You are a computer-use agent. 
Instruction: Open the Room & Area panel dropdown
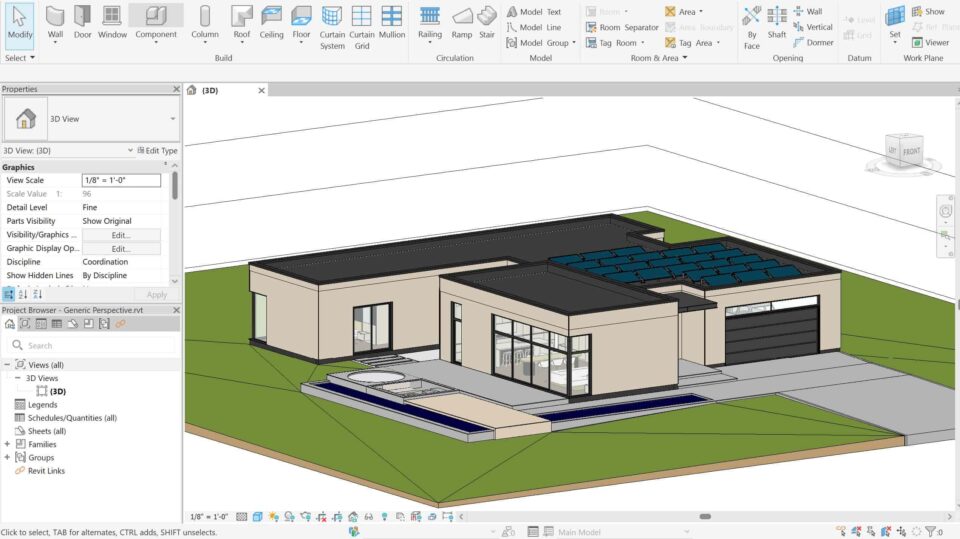click(655, 58)
